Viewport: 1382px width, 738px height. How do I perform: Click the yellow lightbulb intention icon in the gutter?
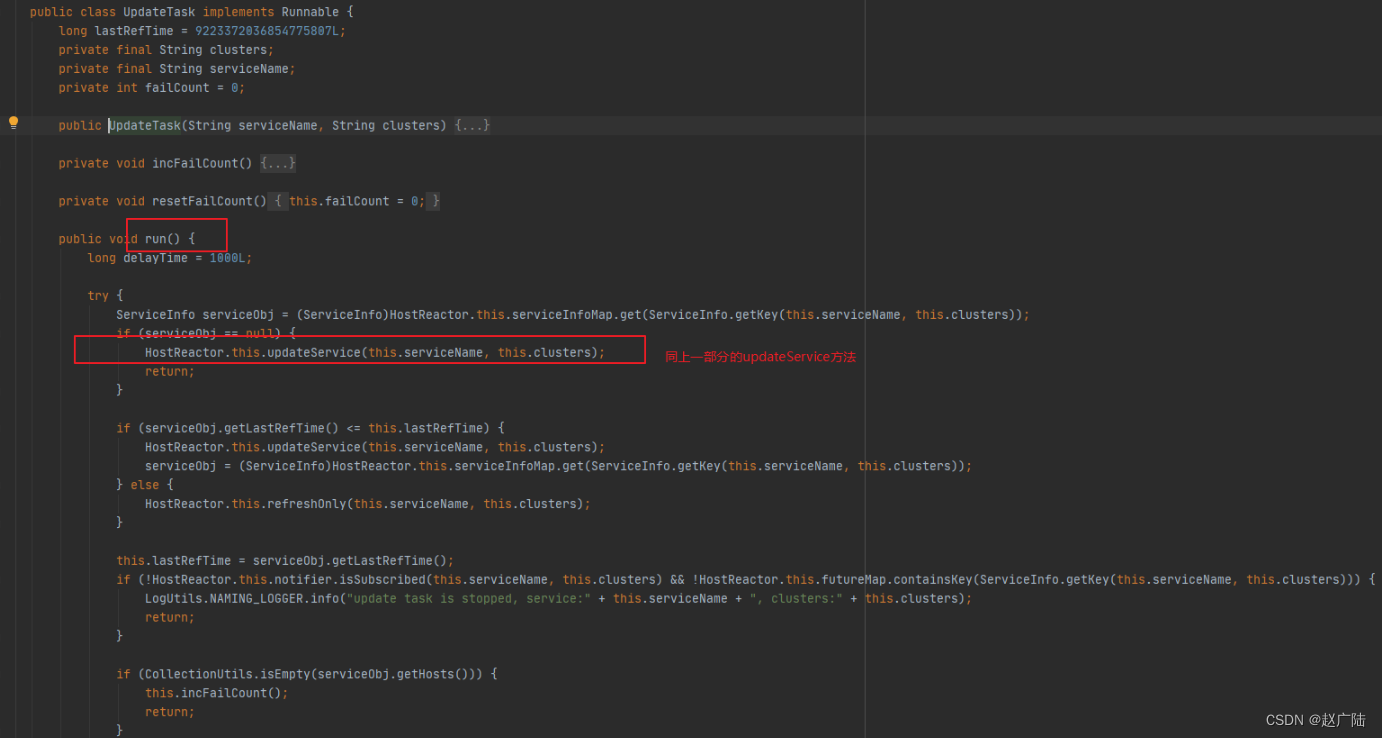click(x=14, y=123)
